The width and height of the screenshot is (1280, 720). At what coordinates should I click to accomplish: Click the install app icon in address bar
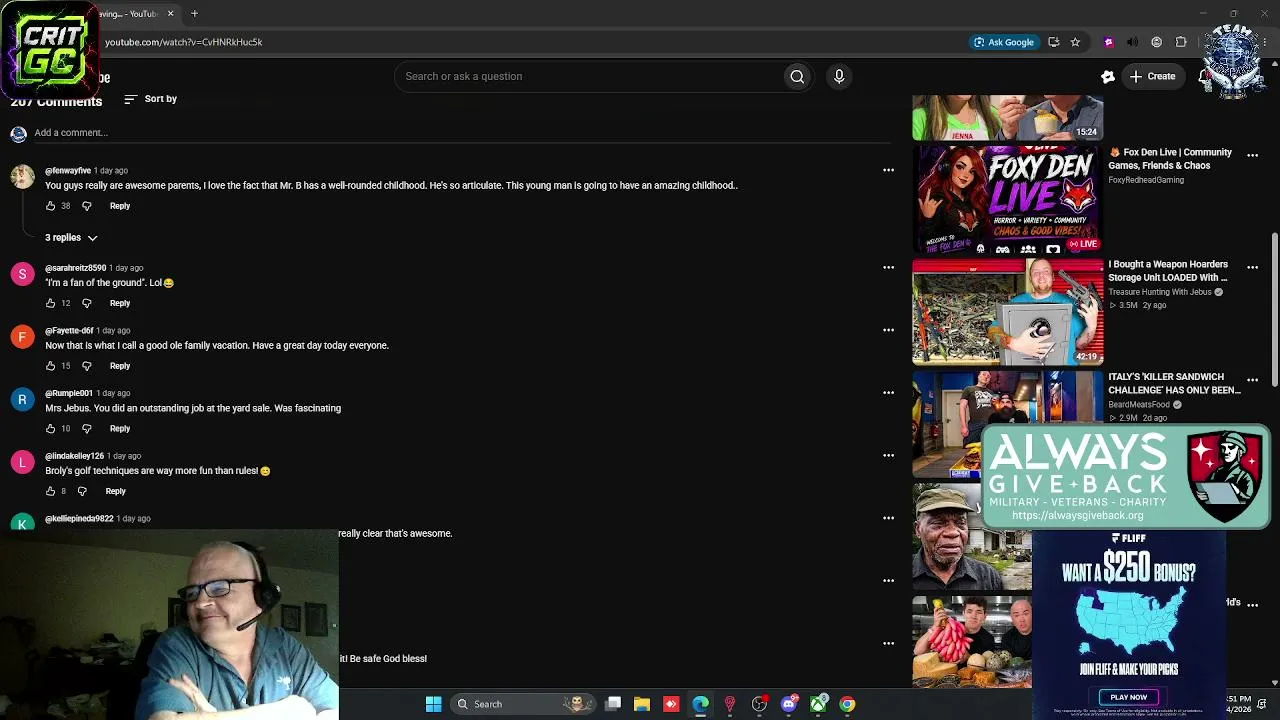point(1053,42)
